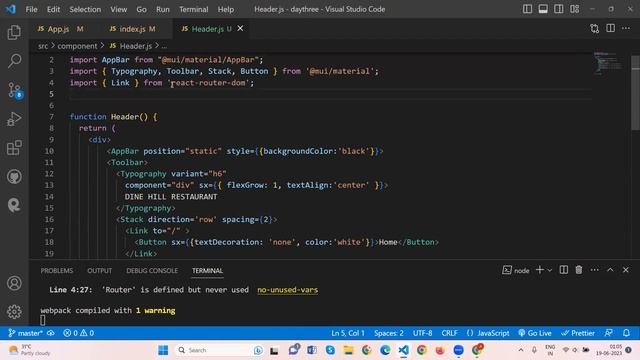This screenshot has width=640, height=360.
Task: Open the Accounts menu icon
Action: (x=14, y=283)
